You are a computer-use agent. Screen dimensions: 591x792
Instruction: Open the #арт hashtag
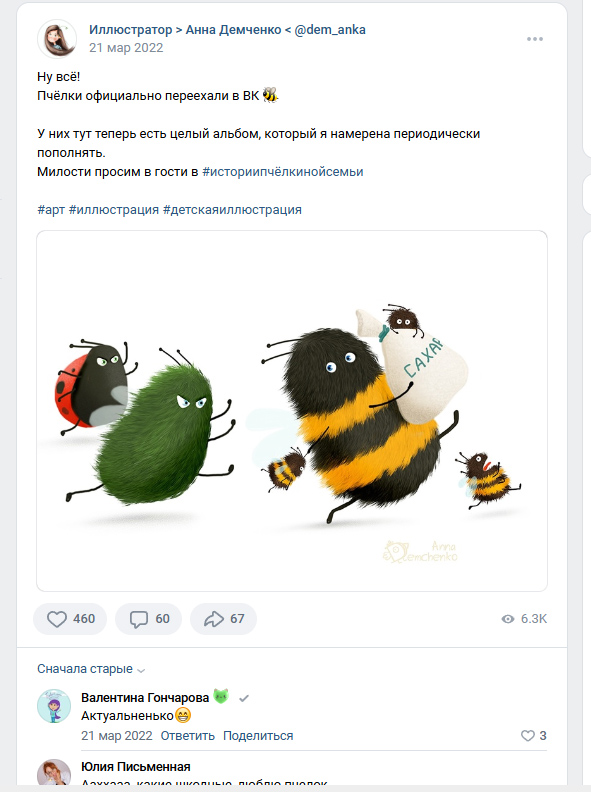point(51,210)
